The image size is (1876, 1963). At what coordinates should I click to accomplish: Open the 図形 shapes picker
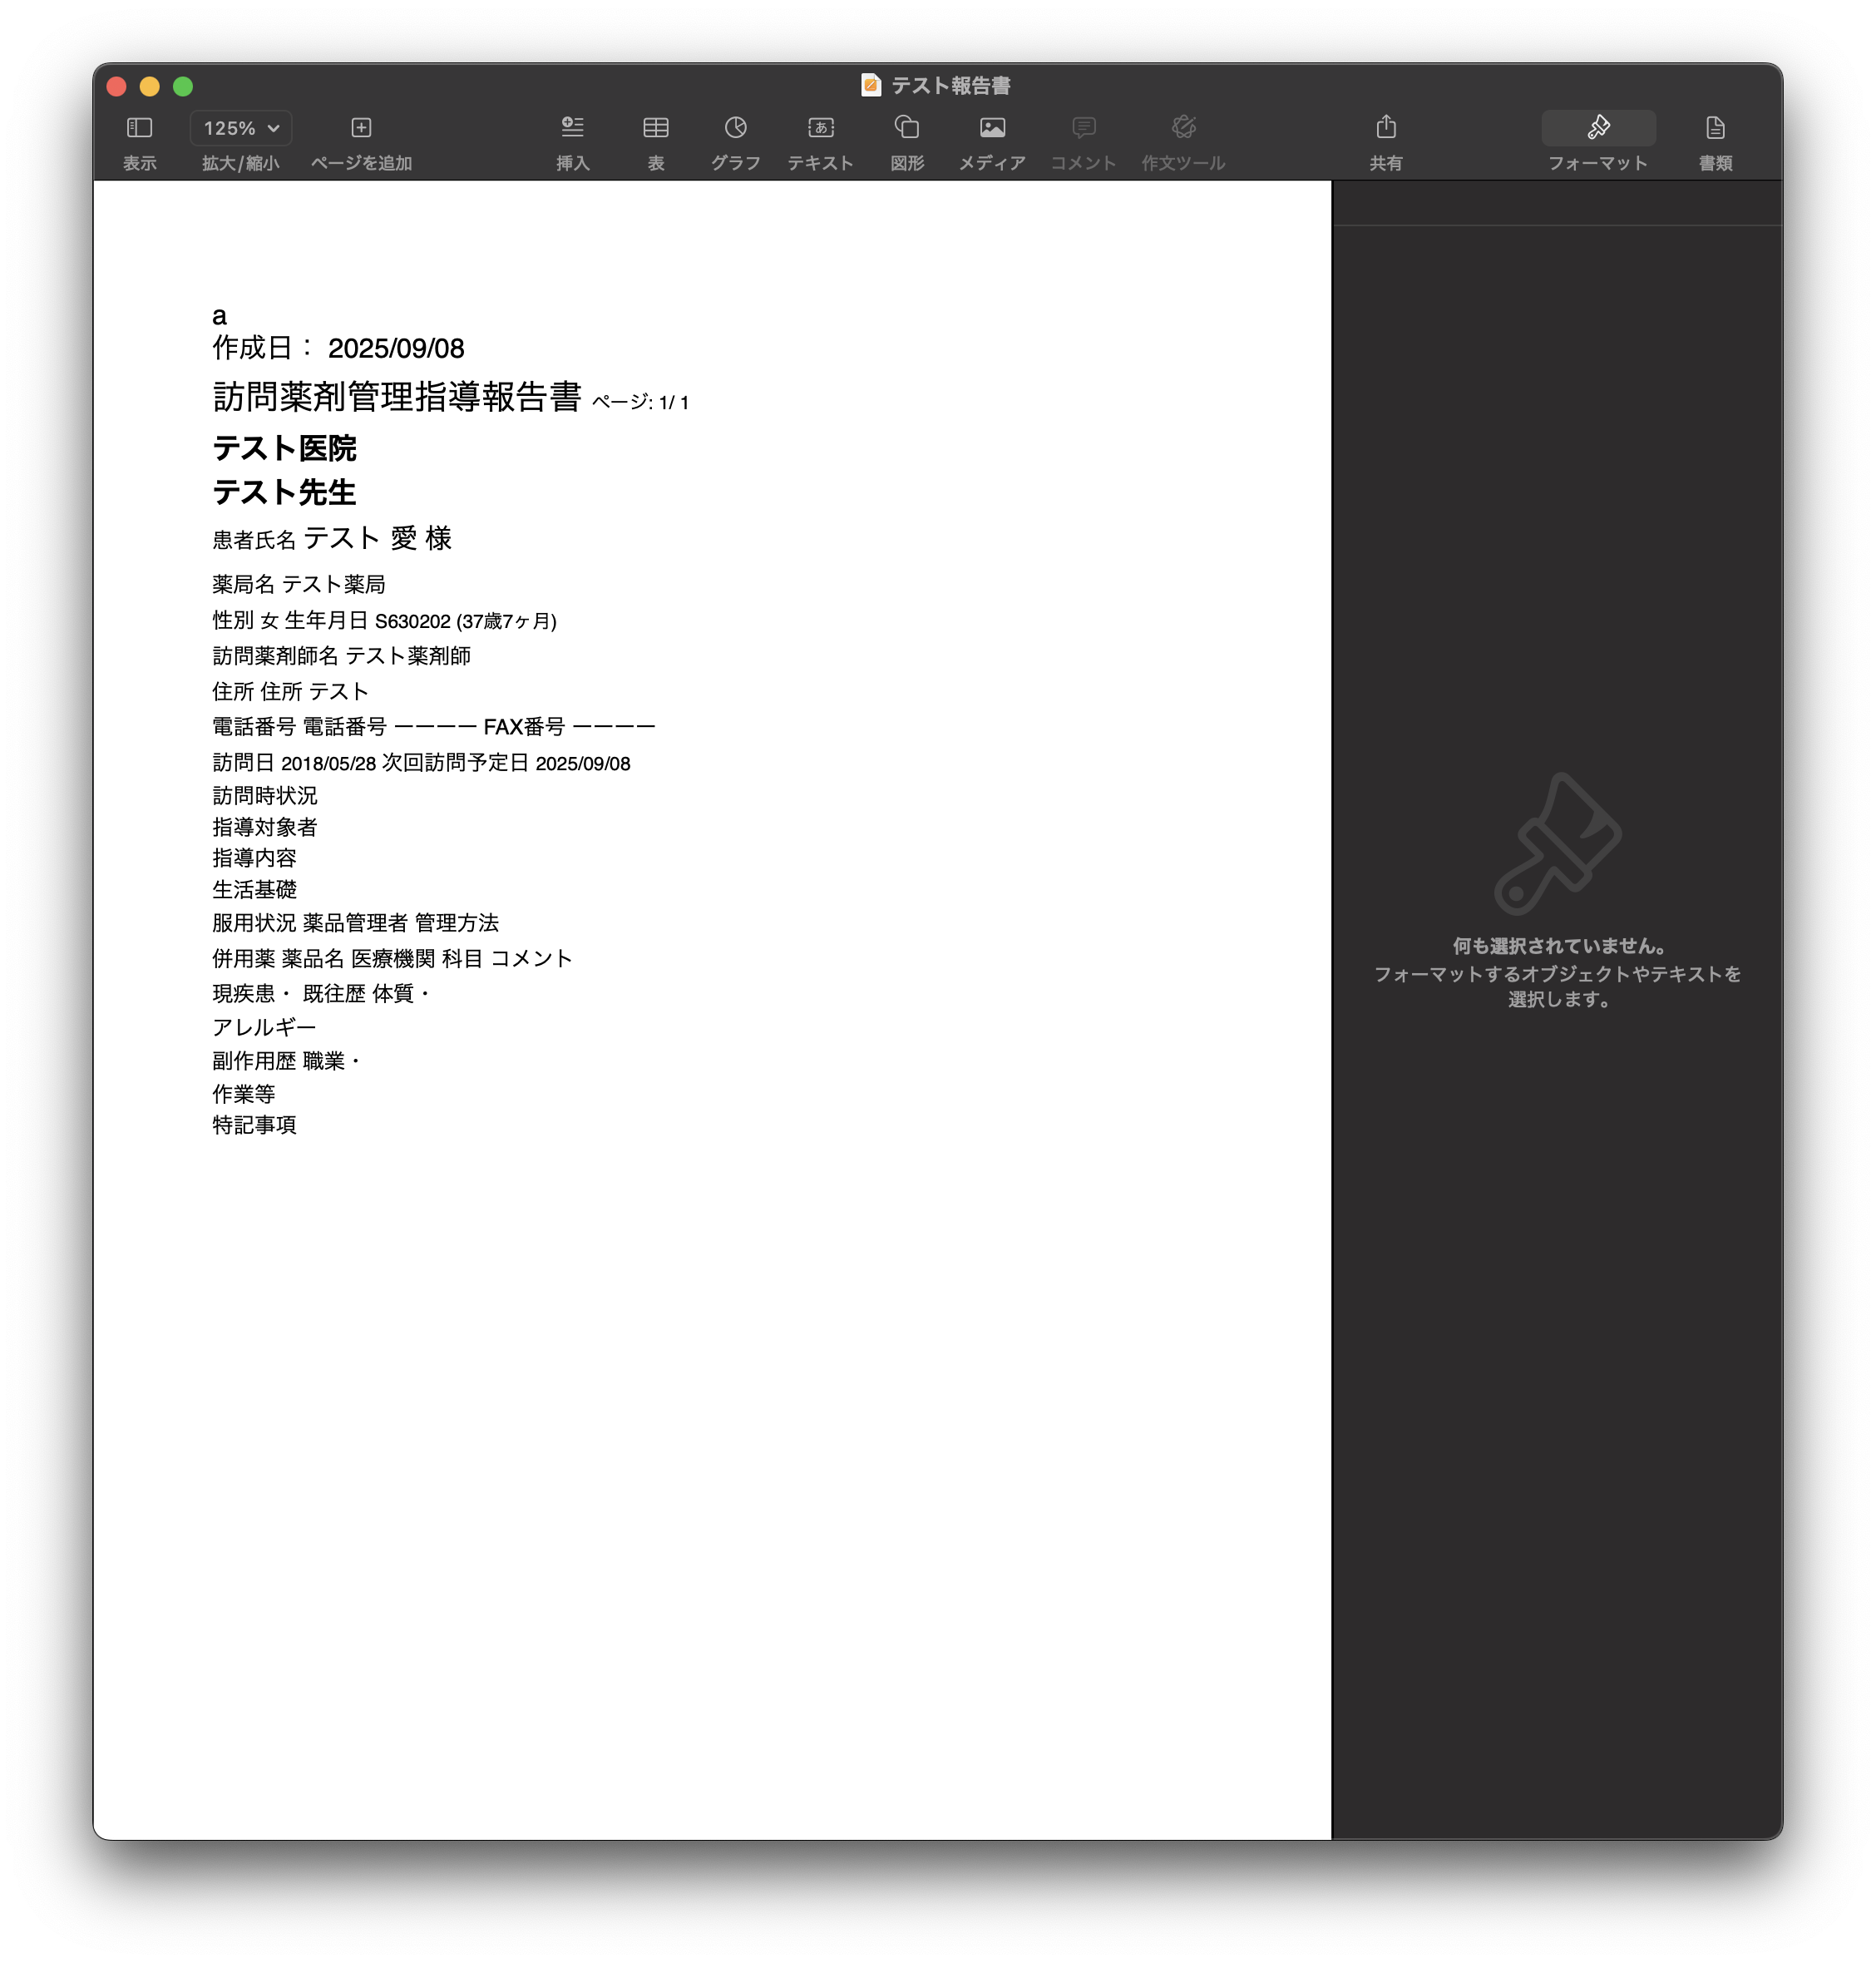tap(907, 140)
